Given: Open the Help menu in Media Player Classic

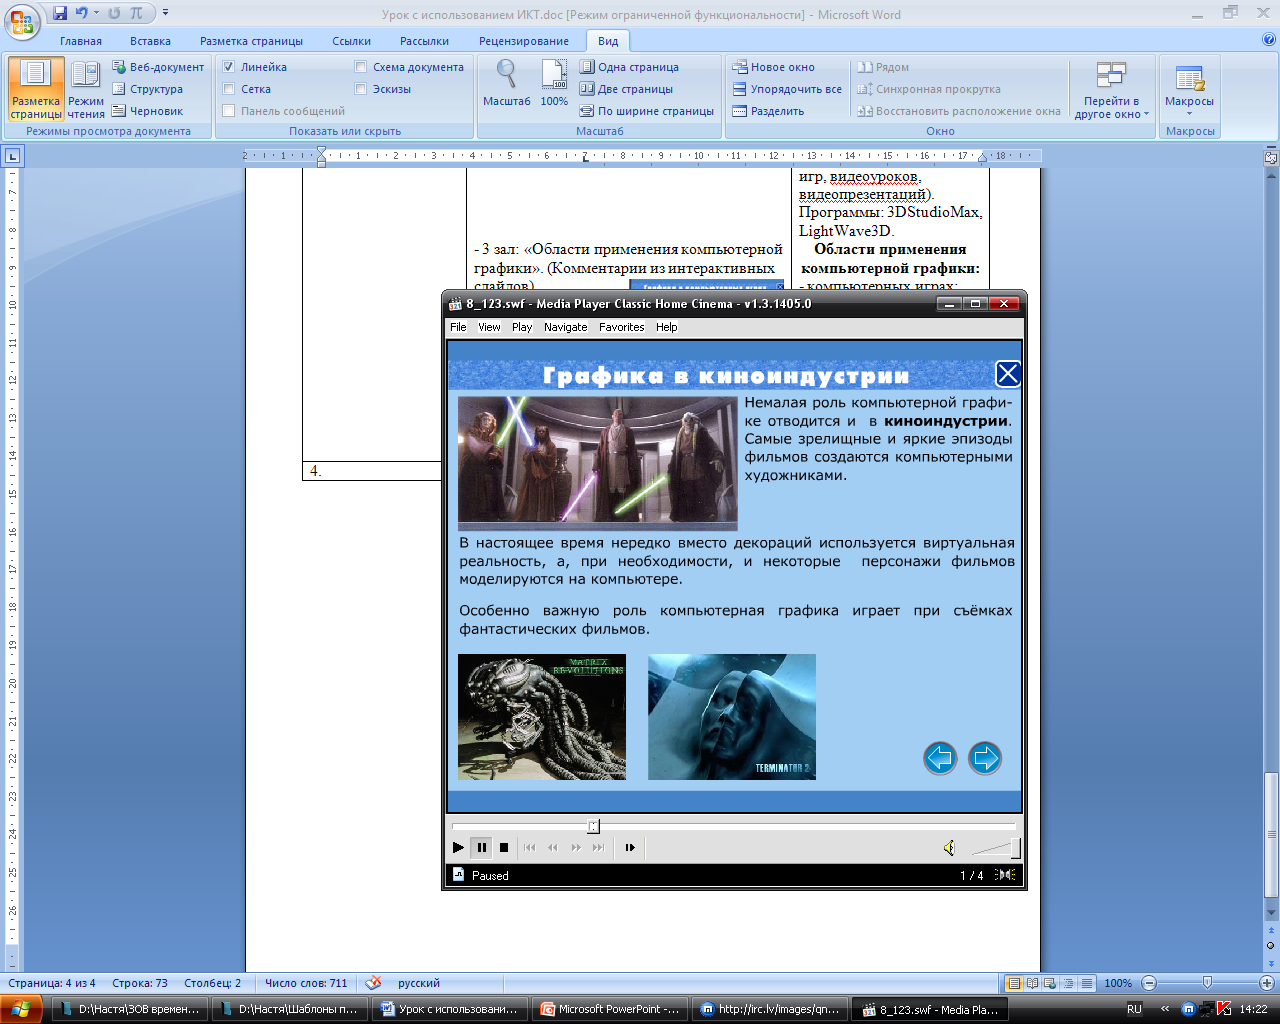Looking at the screenshot, I should [x=667, y=327].
